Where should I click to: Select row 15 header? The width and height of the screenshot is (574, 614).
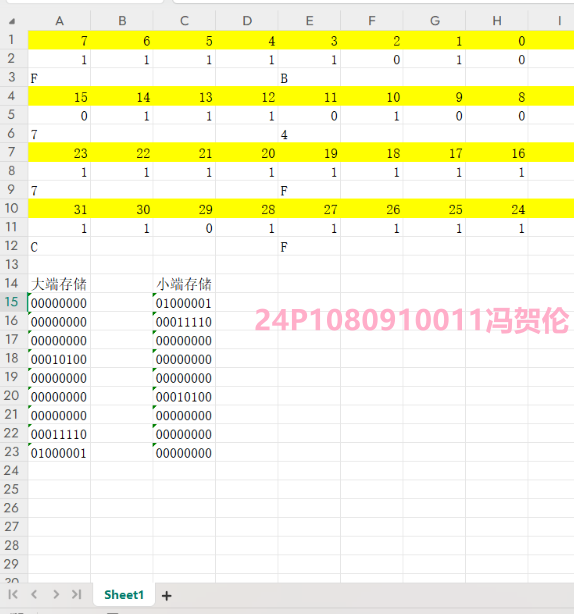click(x=12, y=302)
